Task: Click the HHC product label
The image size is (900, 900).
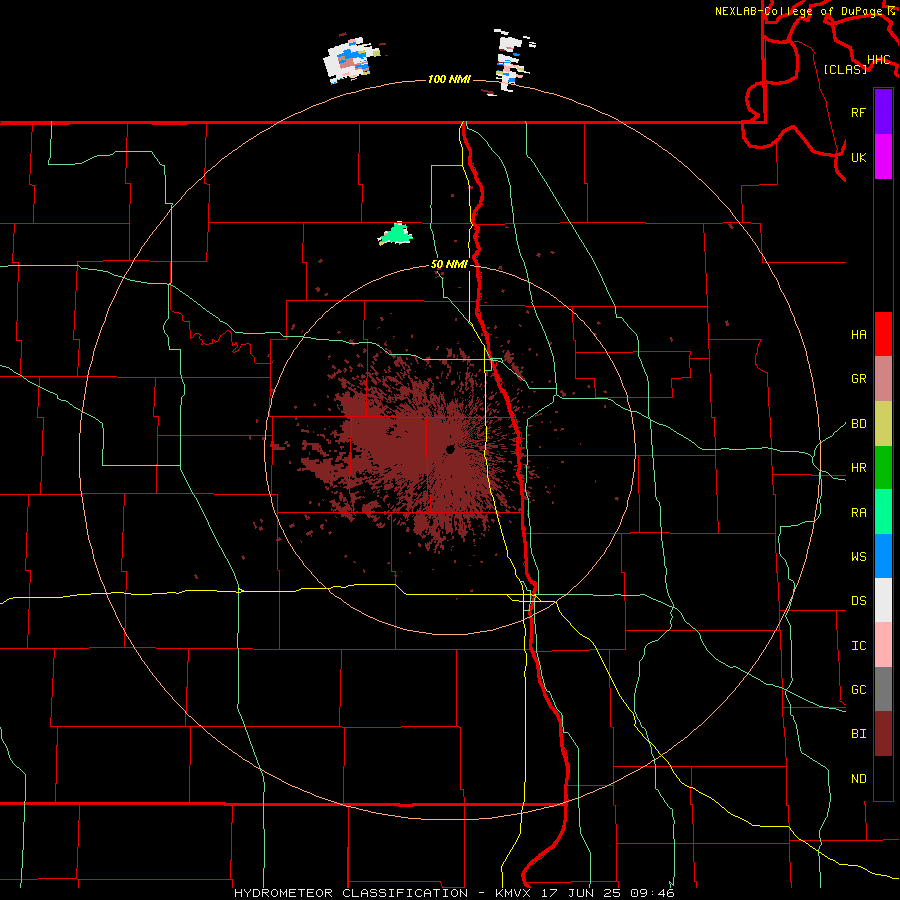Action: pyautogui.click(x=878, y=60)
